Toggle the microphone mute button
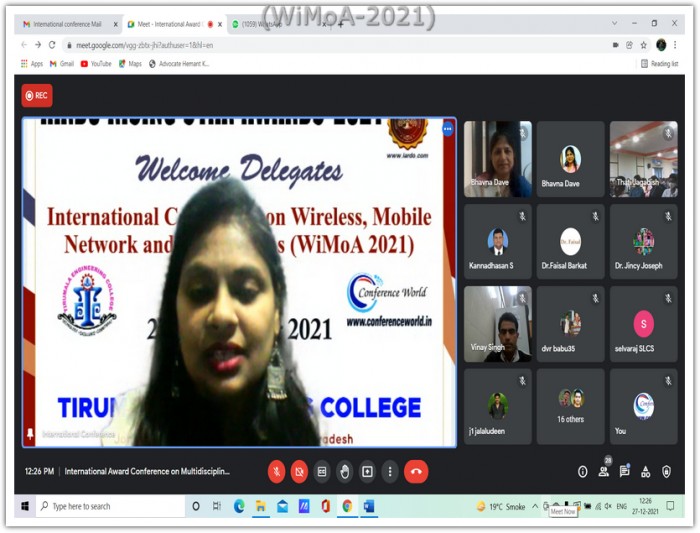Image resolution: width=700 pixels, height=533 pixels. 277,471
